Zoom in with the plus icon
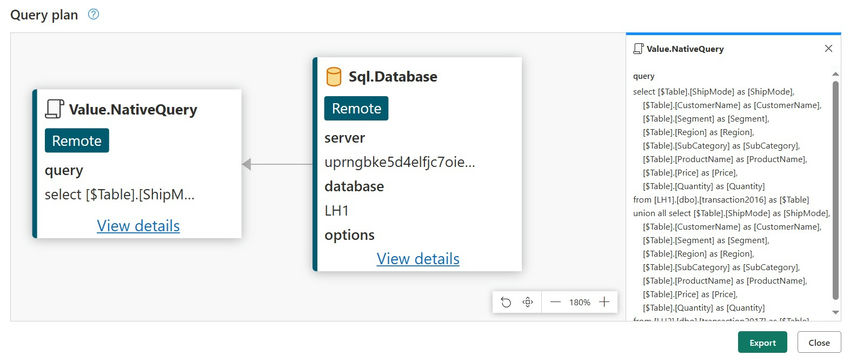 click(x=604, y=302)
